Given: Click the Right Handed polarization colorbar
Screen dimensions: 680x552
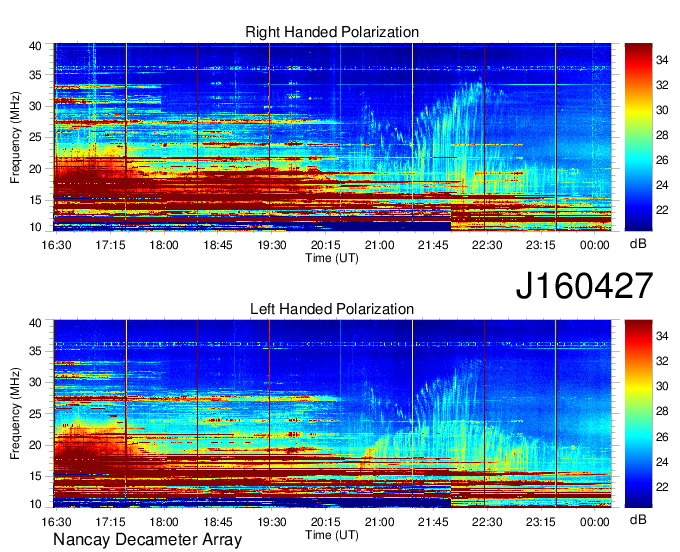Looking at the screenshot, I should click(x=638, y=137).
